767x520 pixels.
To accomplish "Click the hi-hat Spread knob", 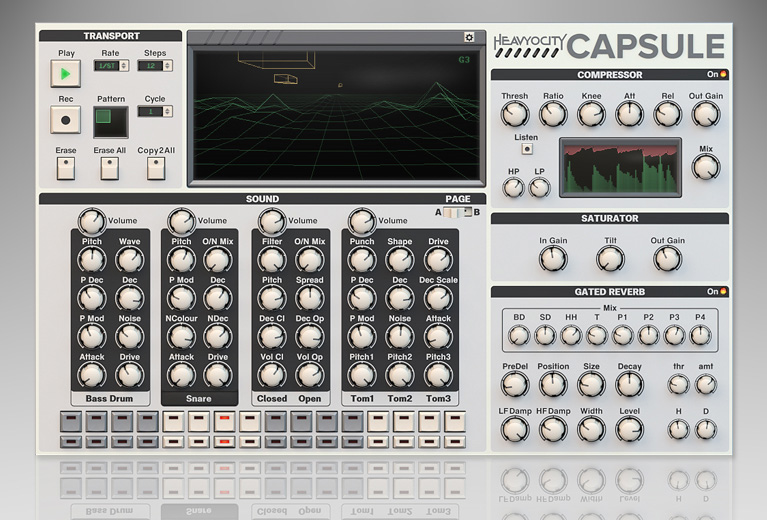I will click(x=310, y=298).
